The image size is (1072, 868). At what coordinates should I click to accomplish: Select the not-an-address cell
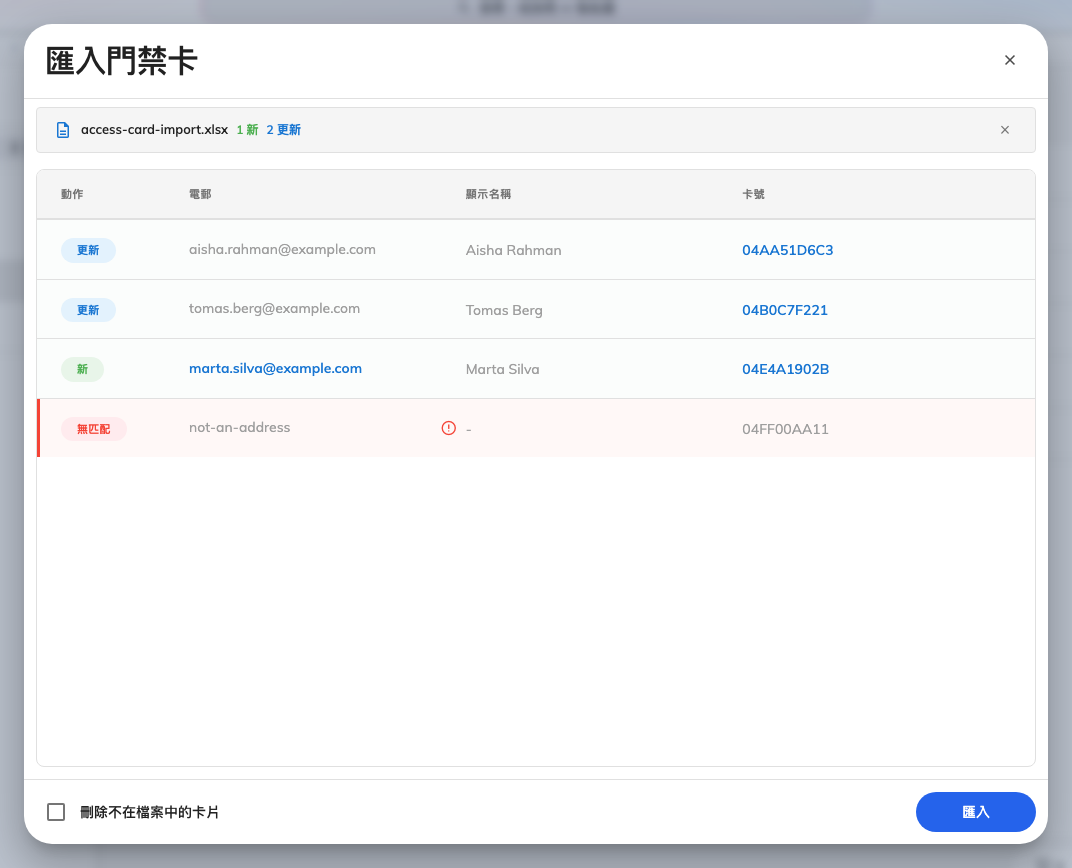point(239,427)
